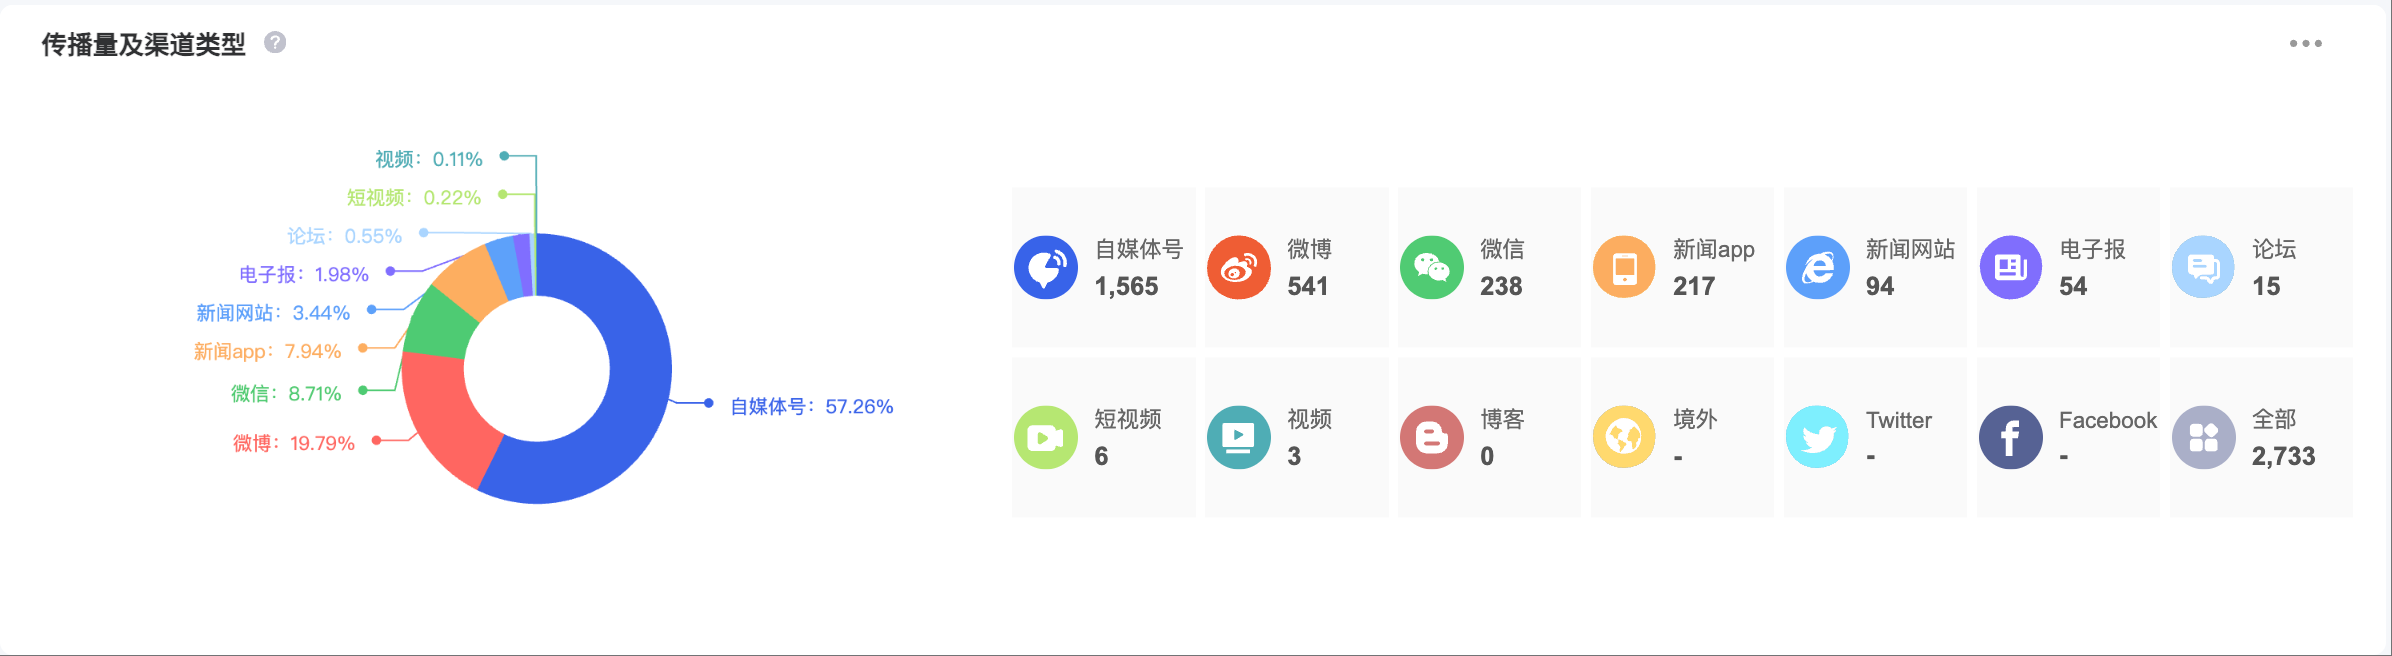Screen dimensions: 2392x656
Task: Select the Facebook icon
Action: tap(2011, 438)
